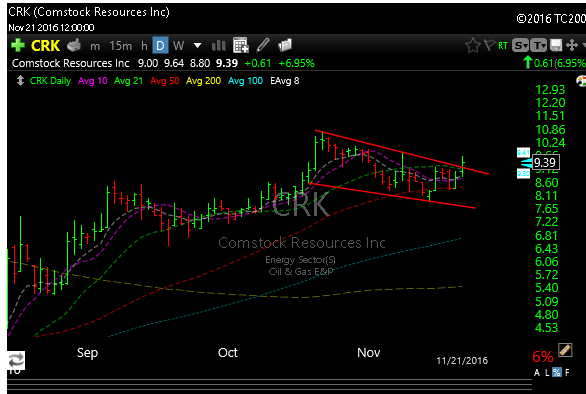
Task: Open the calendar add-indicator icon
Action: click(241, 45)
